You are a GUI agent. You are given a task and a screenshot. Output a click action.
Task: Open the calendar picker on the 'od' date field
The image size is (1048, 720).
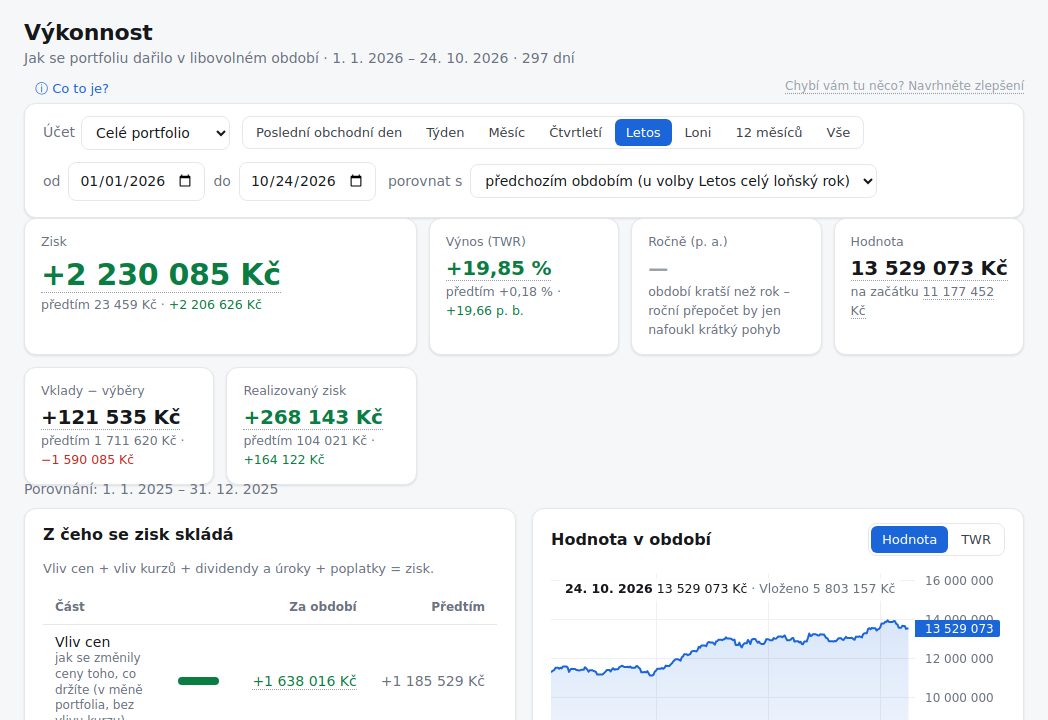[185, 181]
